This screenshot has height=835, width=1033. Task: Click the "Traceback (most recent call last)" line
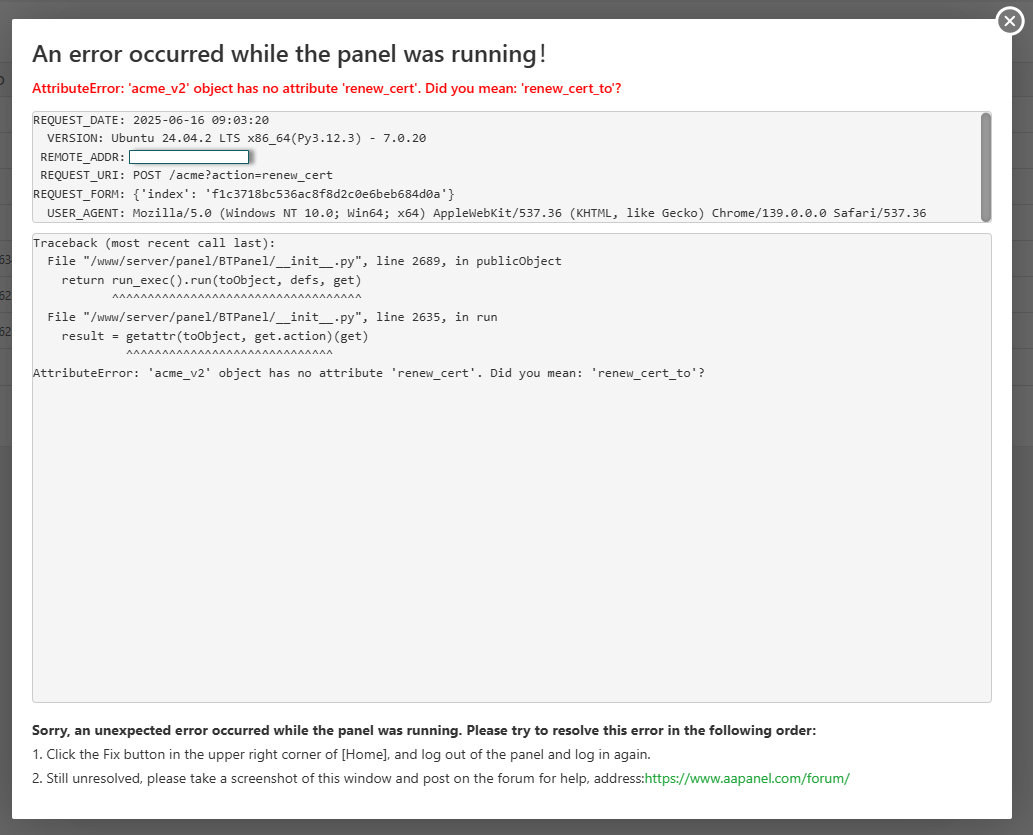[153, 243]
